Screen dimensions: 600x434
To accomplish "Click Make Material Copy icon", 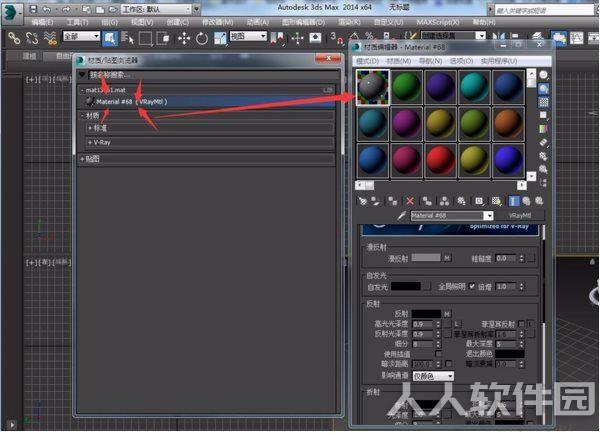I will point(427,201).
